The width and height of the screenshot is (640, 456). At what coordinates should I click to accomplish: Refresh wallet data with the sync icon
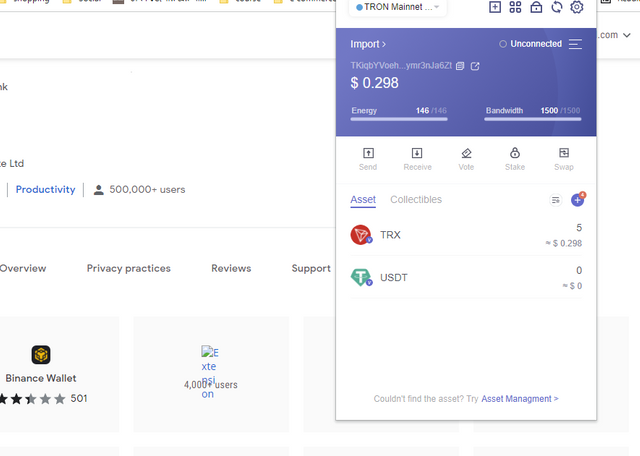[557, 7]
